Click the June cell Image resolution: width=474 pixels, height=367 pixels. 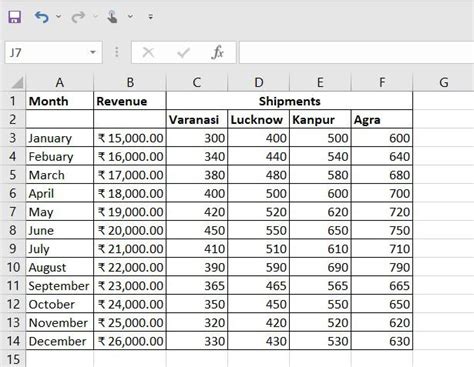click(60, 230)
